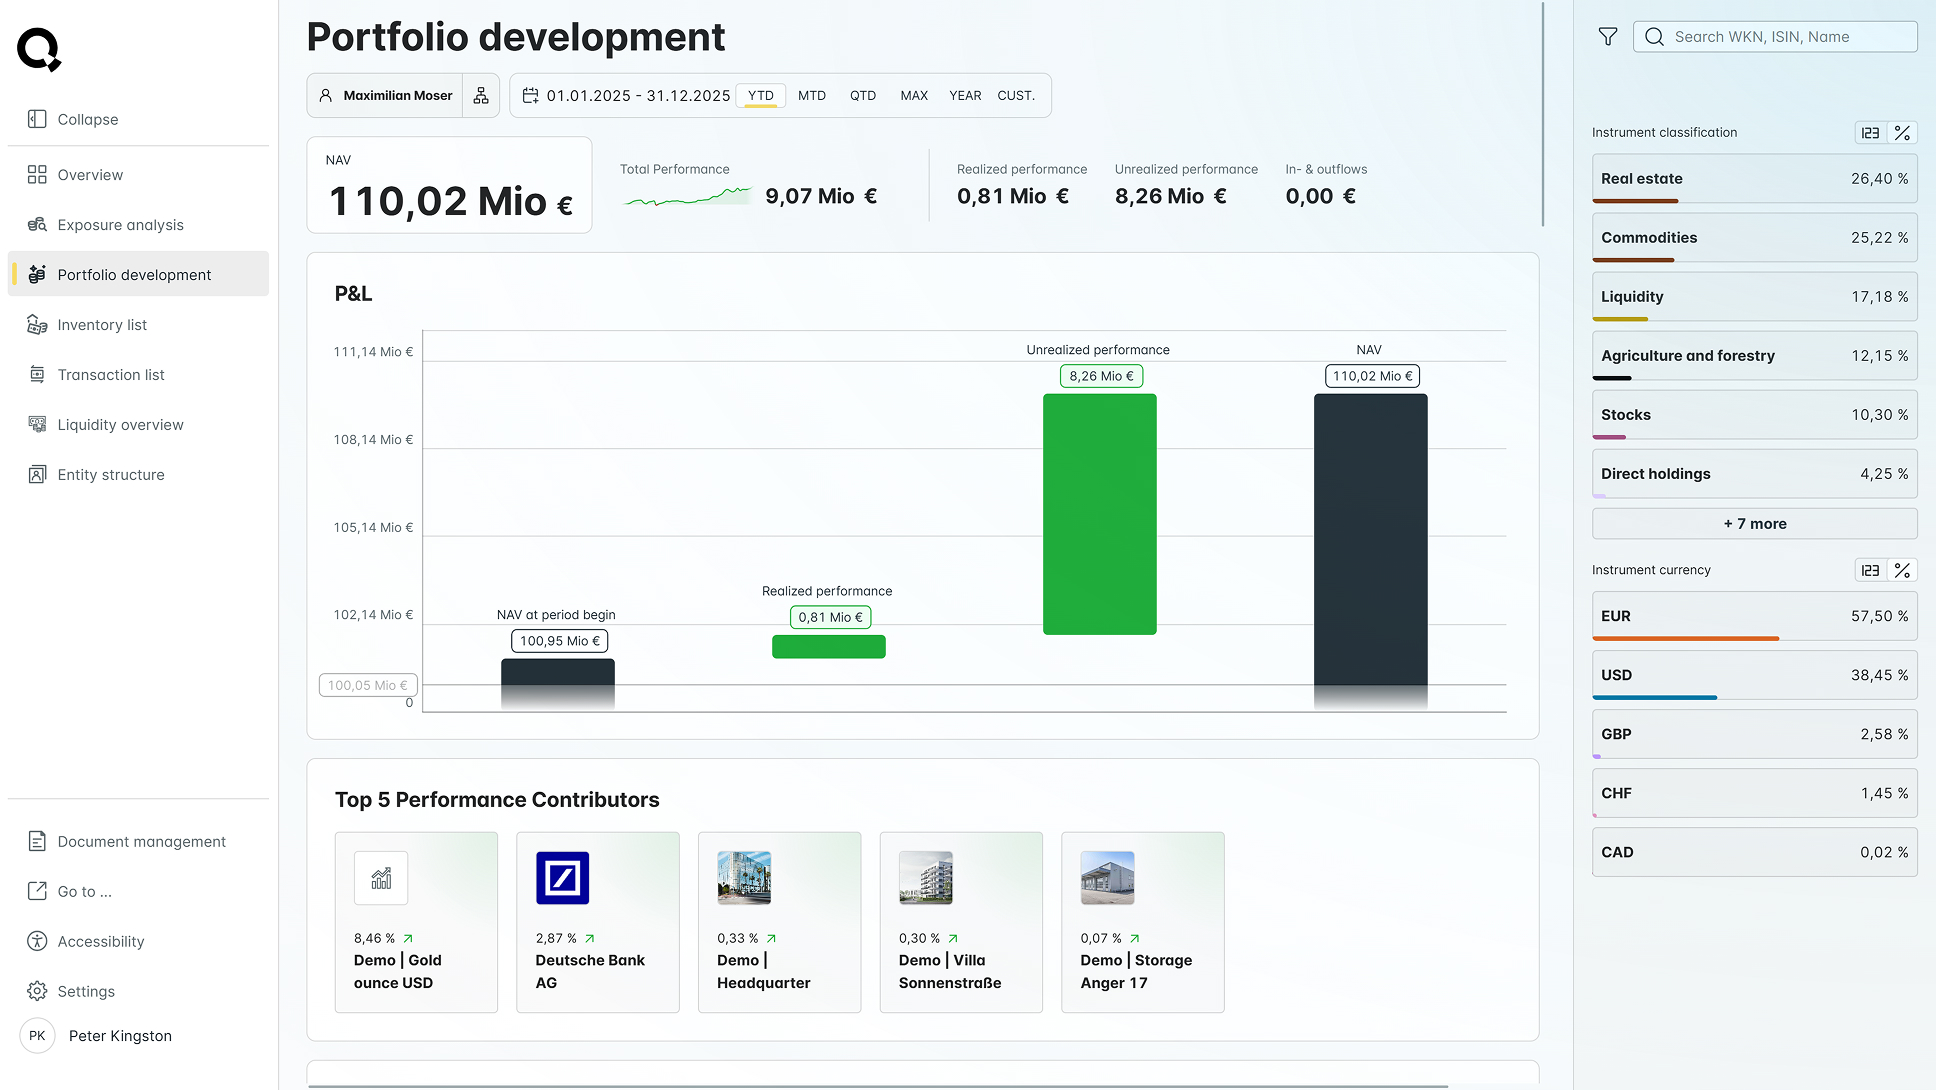Open Document management
Screen dimensions: 1936x1090
tap(141, 842)
